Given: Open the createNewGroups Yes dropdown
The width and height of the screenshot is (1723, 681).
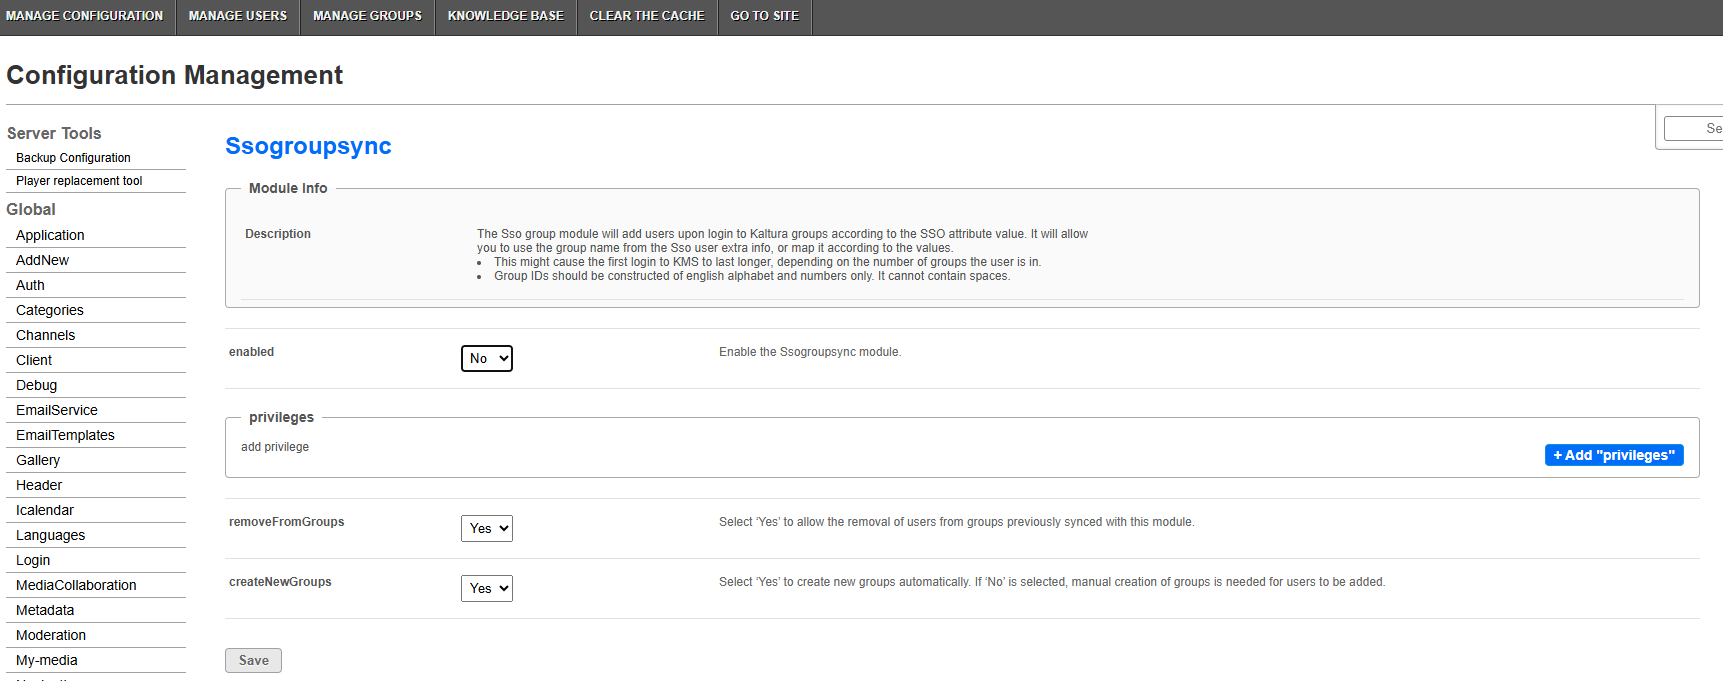Looking at the screenshot, I should click(x=486, y=588).
